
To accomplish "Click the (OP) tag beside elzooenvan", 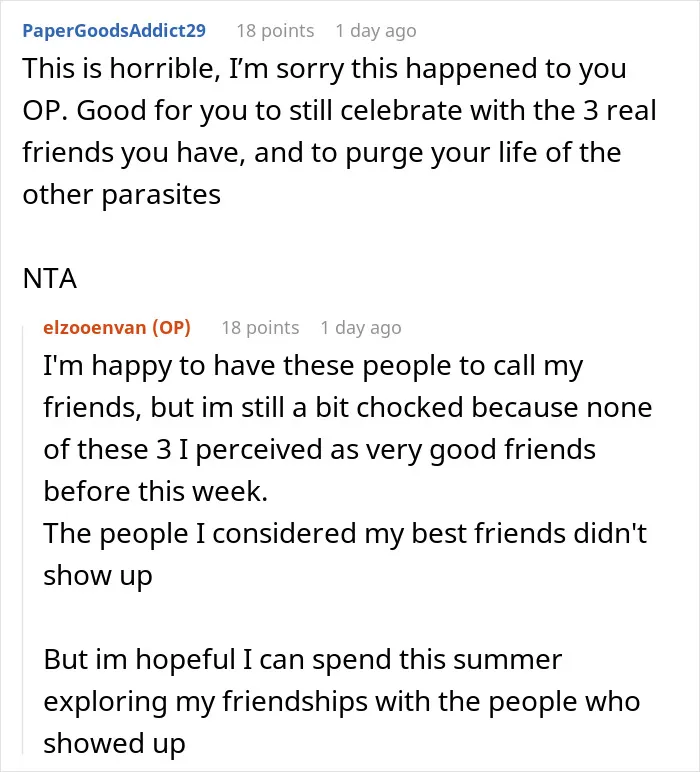I will [171, 327].
